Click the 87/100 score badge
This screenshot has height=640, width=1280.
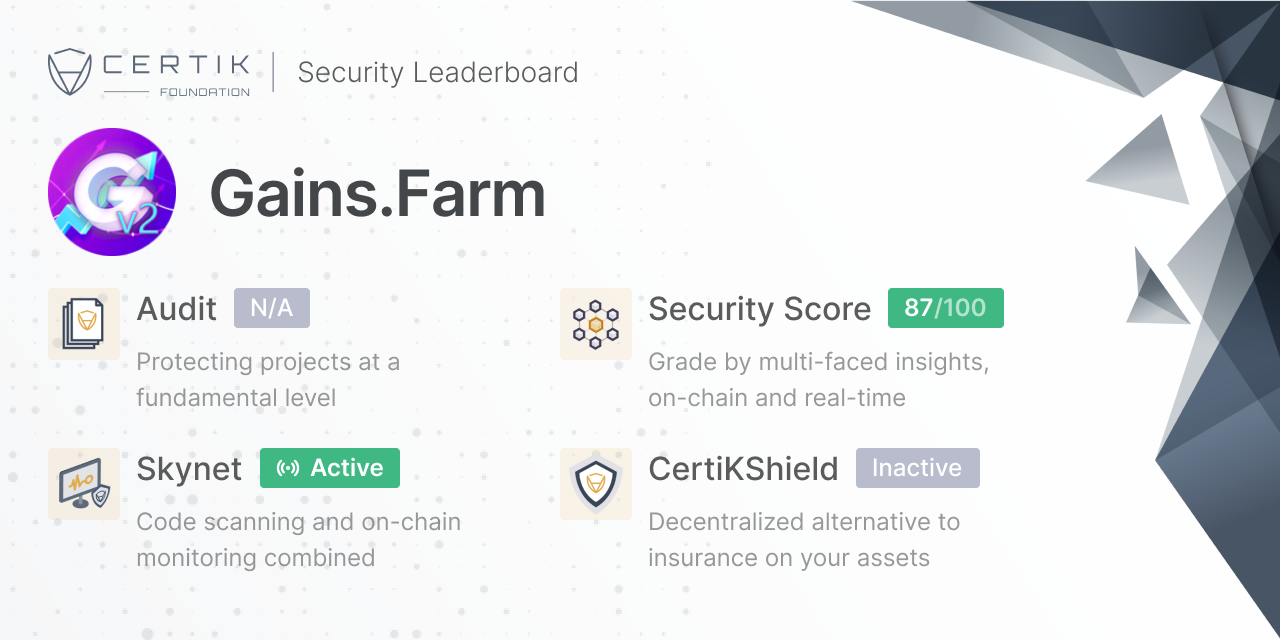click(946, 308)
